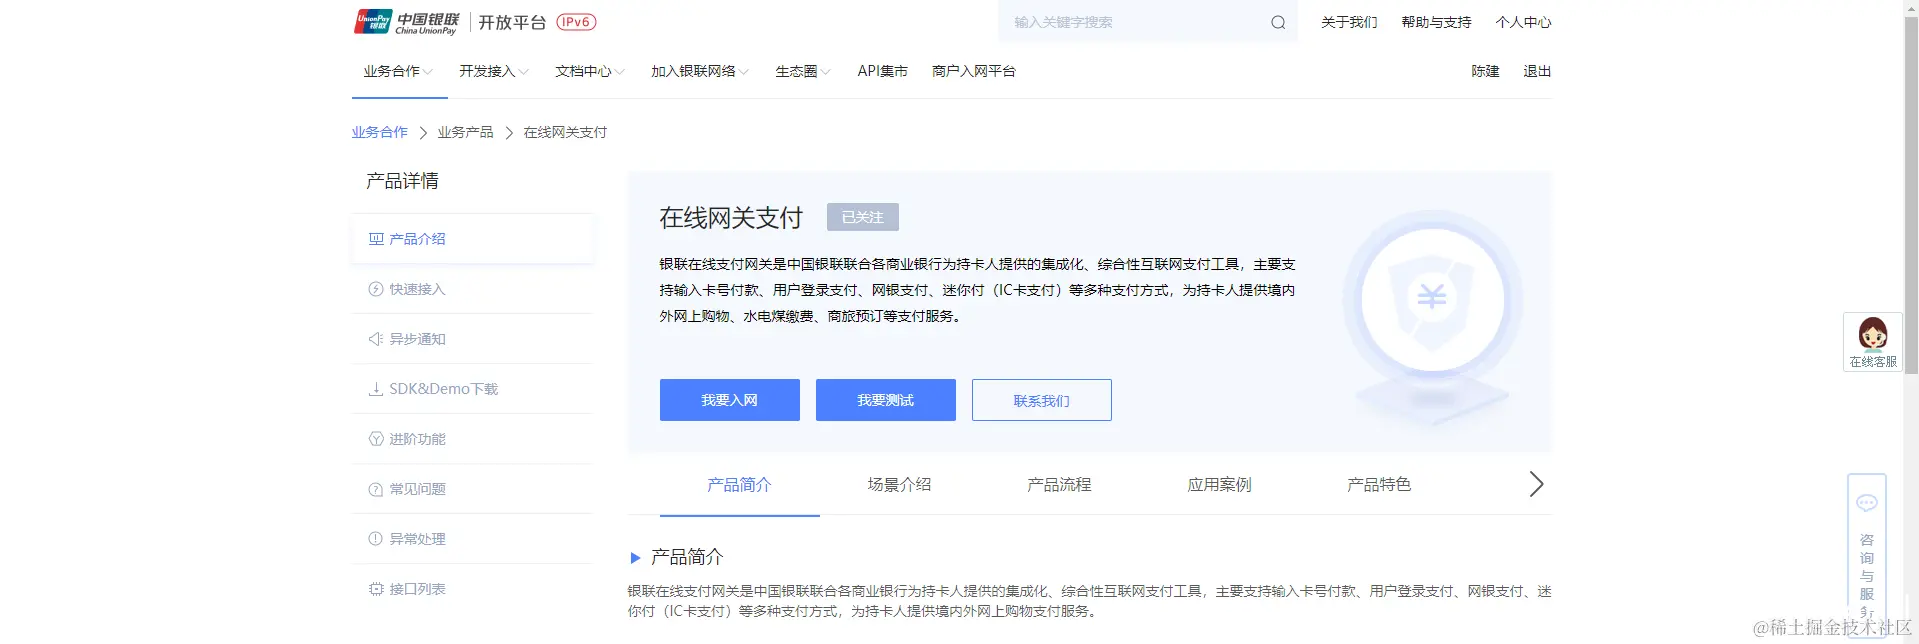The width and height of the screenshot is (1919, 644).
Task: Click the 进阶功能 sidebar icon
Action: [x=376, y=439]
